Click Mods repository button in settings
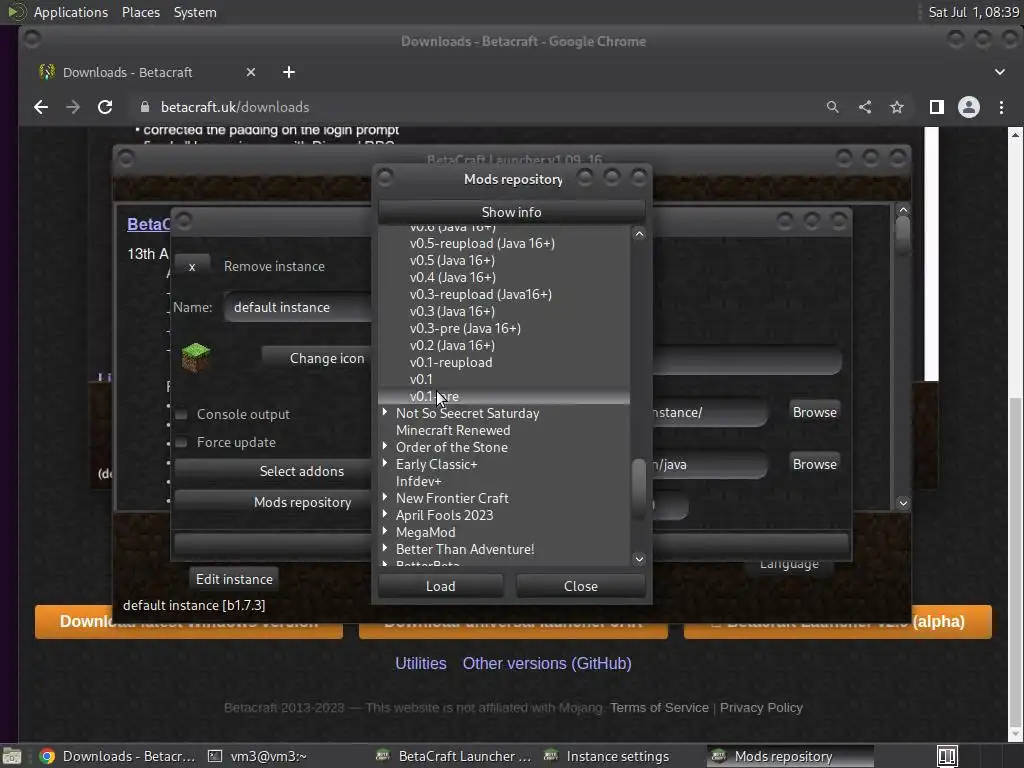Screen dimensions: 1024x768 click(273, 502)
